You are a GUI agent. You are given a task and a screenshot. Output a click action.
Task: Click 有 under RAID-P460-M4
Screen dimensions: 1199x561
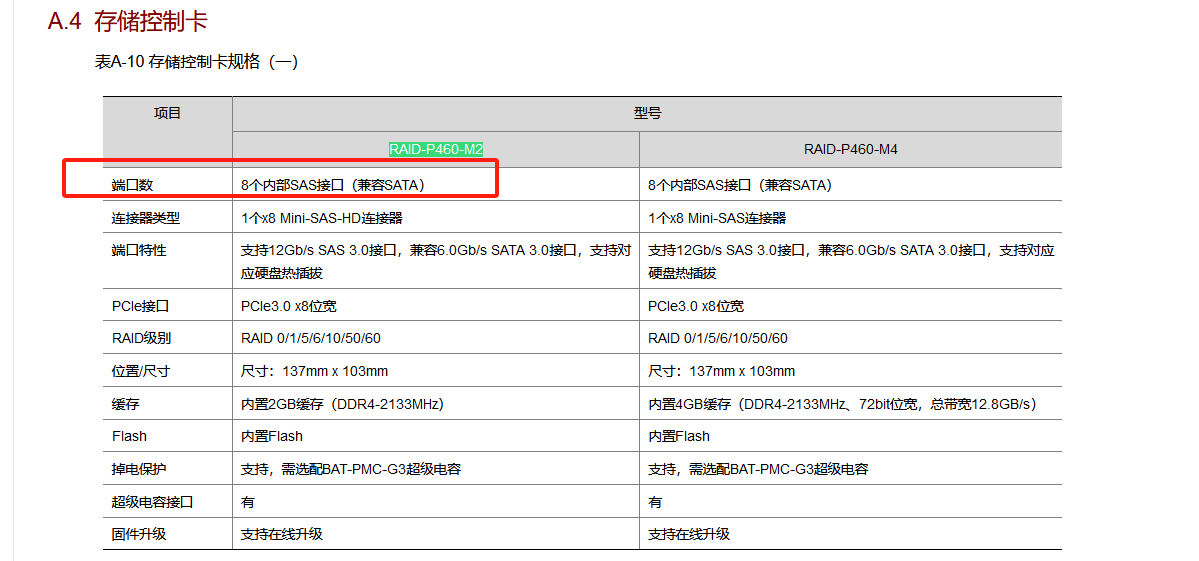pos(655,502)
